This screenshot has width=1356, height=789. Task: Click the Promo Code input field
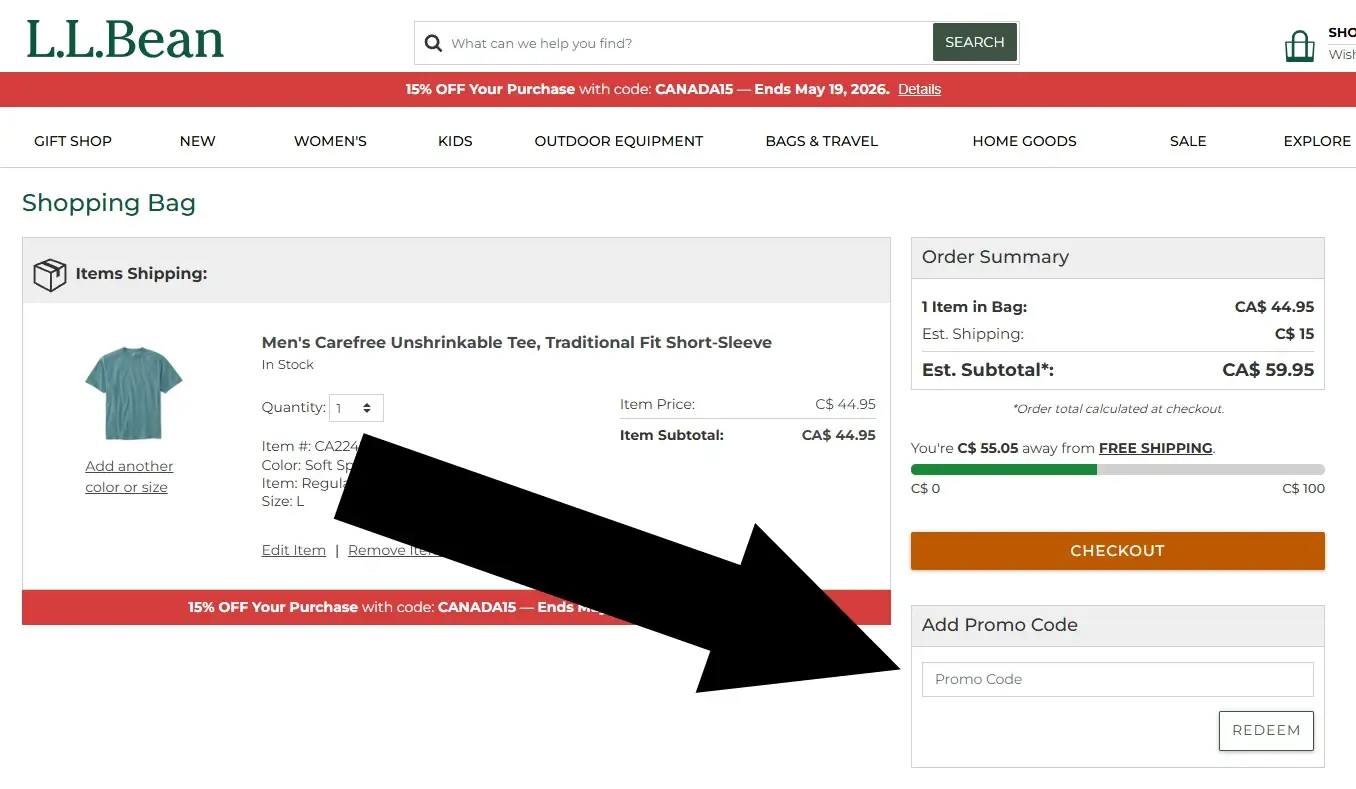coord(1117,679)
